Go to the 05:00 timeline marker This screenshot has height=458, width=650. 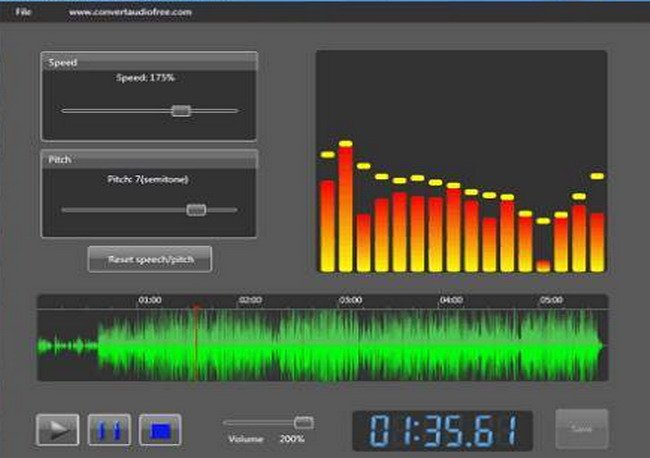click(551, 300)
